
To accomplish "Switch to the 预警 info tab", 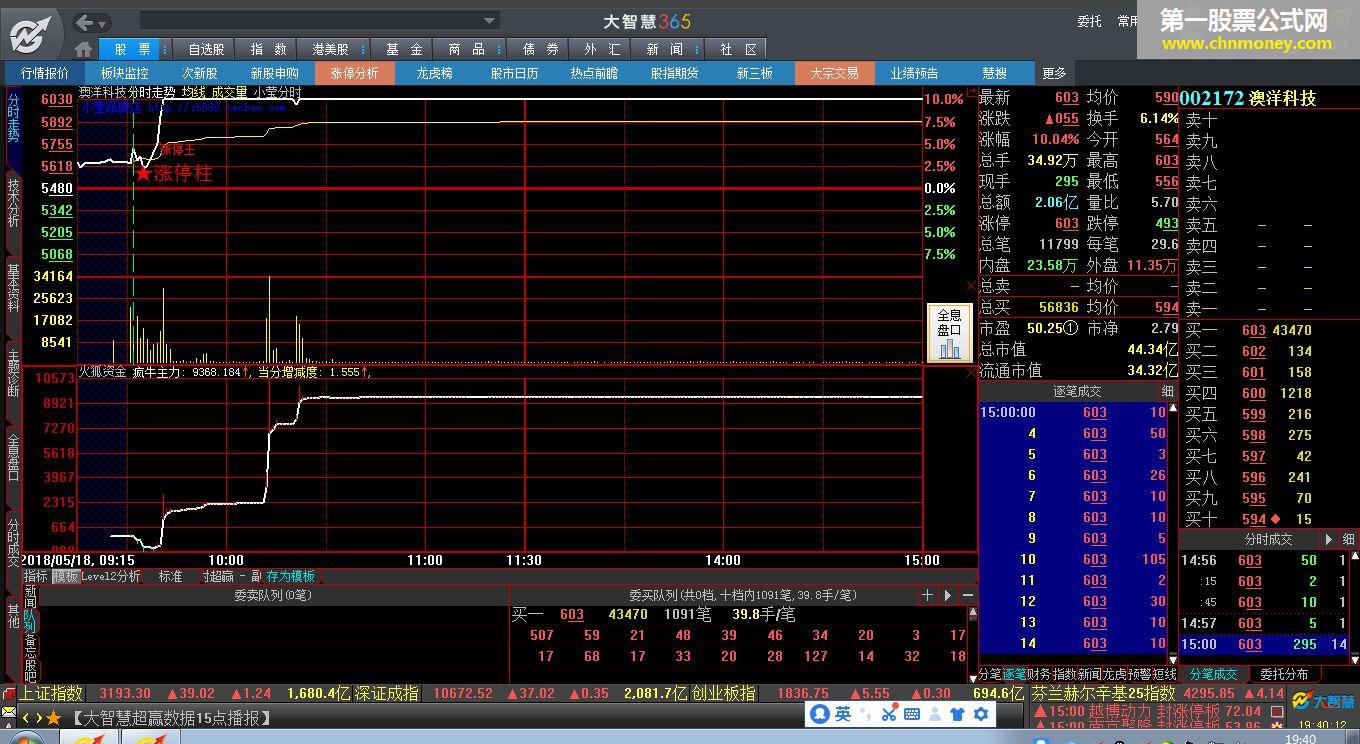I will pos(1139,675).
